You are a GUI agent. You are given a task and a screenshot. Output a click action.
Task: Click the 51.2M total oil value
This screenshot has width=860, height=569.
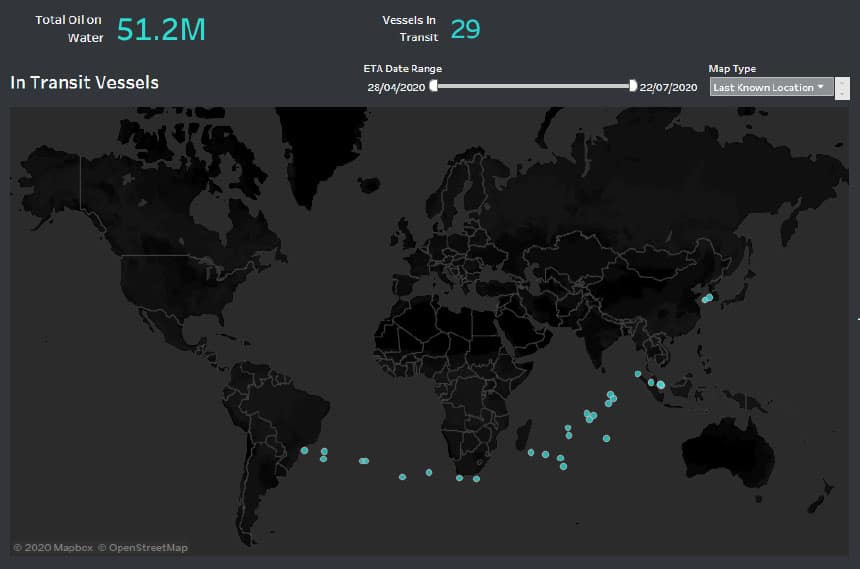161,30
